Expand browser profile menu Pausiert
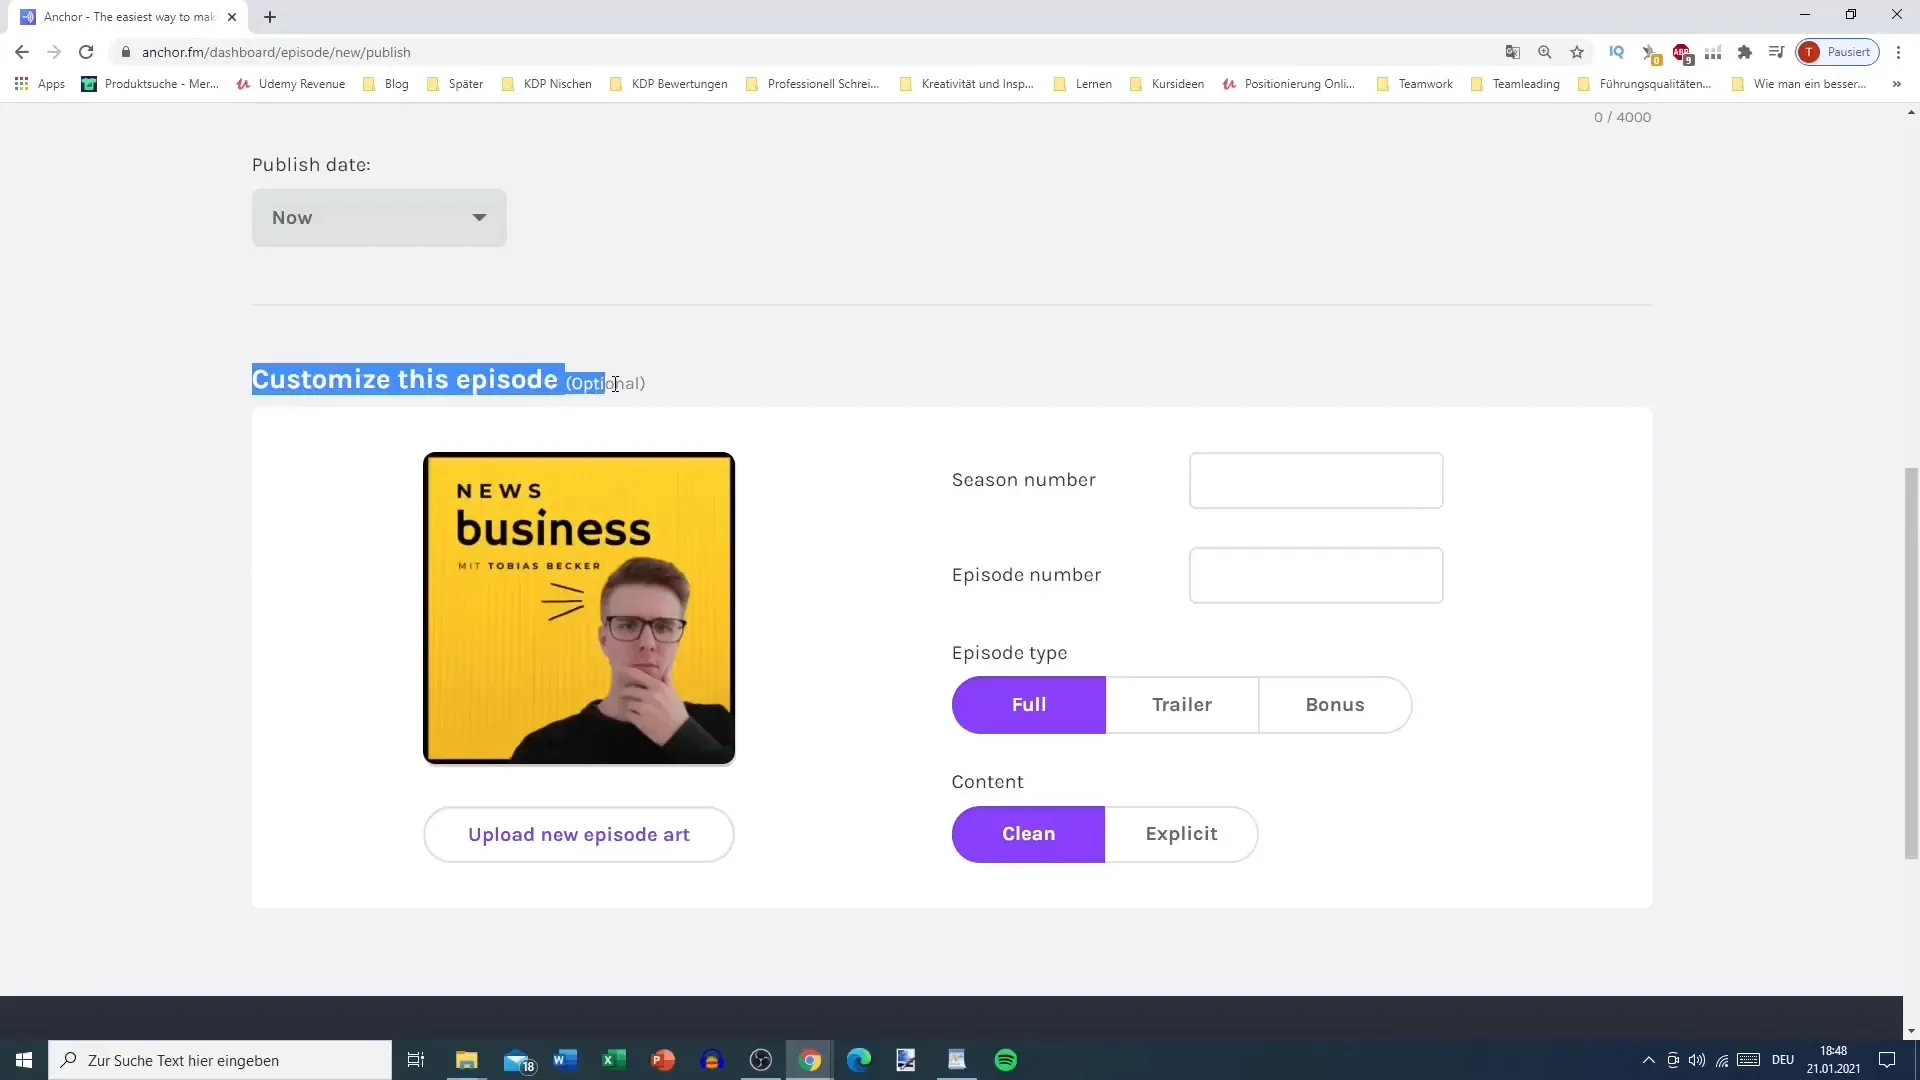Viewport: 1920px width, 1080px height. point(1840,51)
